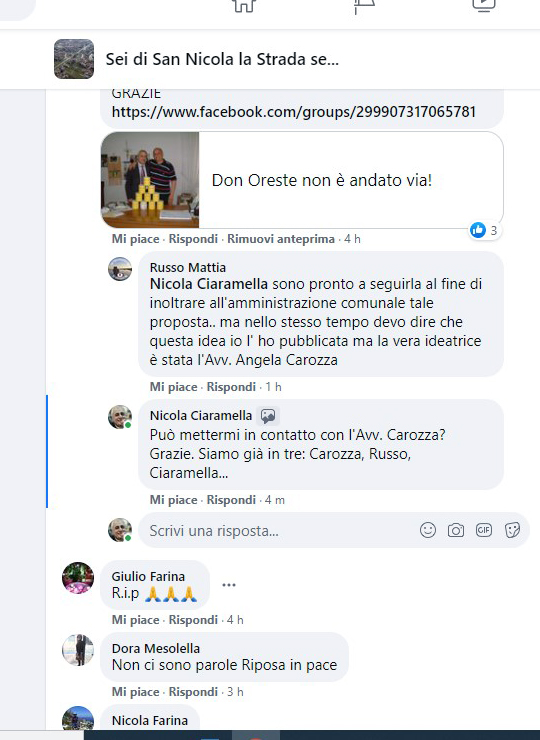Insert a GIF in the reply

484,530
